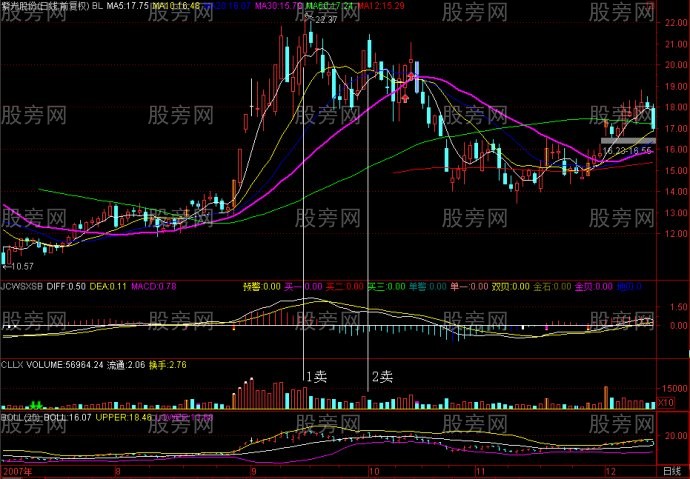This screenshot has width=690, height=479.
Task: Click the 金贝:0.00 purple label
Action: coord(594,287)
